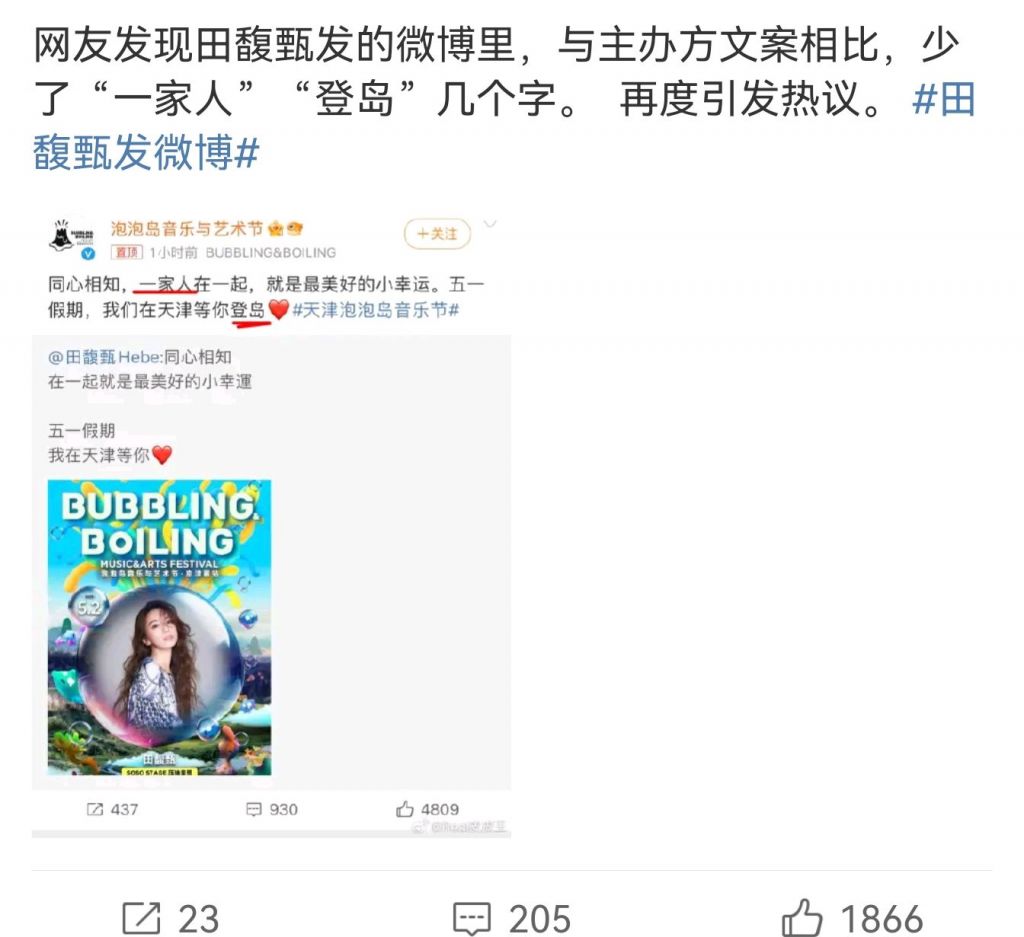The height and width of the screenshot is (937, 1024).
Task: Click the red heart emoji in 田馥甄's post
Action: pos(161,454)
